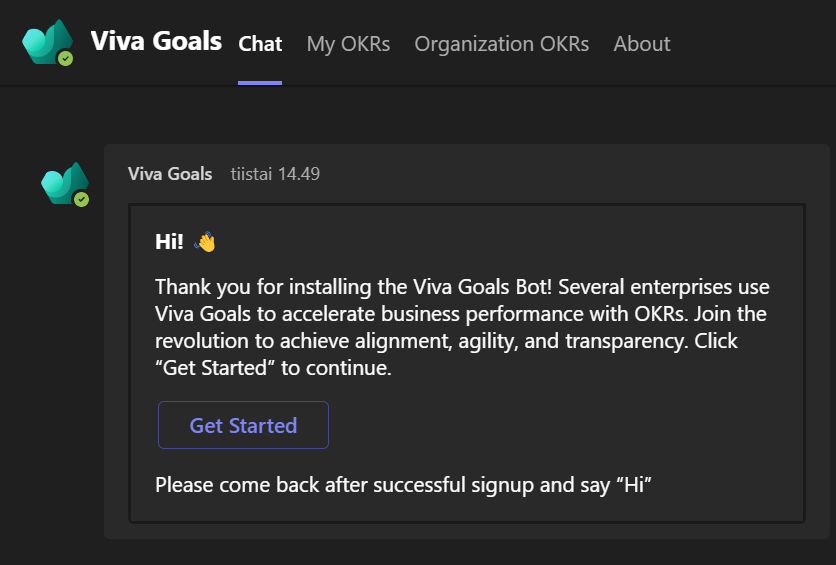
Task: Open the My OKRs tab
Action: [x=348, y=44]
